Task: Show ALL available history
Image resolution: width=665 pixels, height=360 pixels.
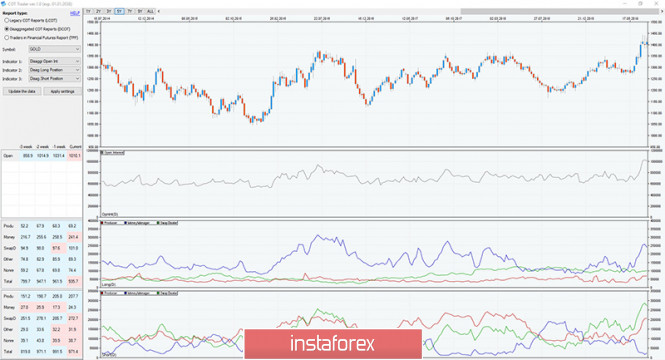Action: pos(151,11)
